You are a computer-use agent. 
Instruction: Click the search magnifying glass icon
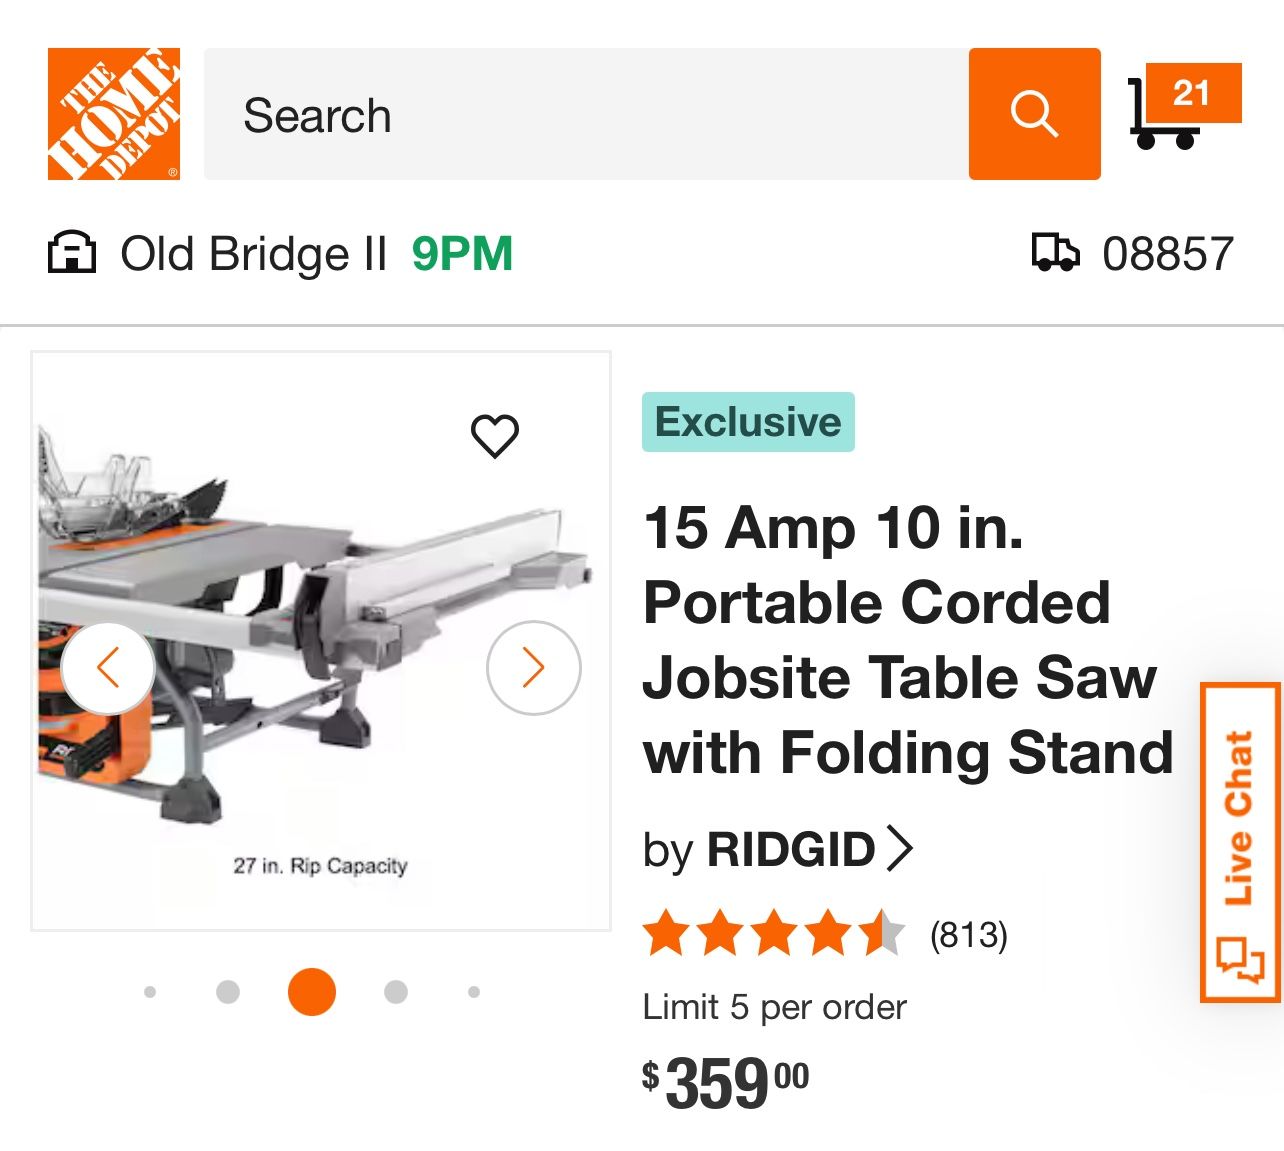[x=1035, y=112]
